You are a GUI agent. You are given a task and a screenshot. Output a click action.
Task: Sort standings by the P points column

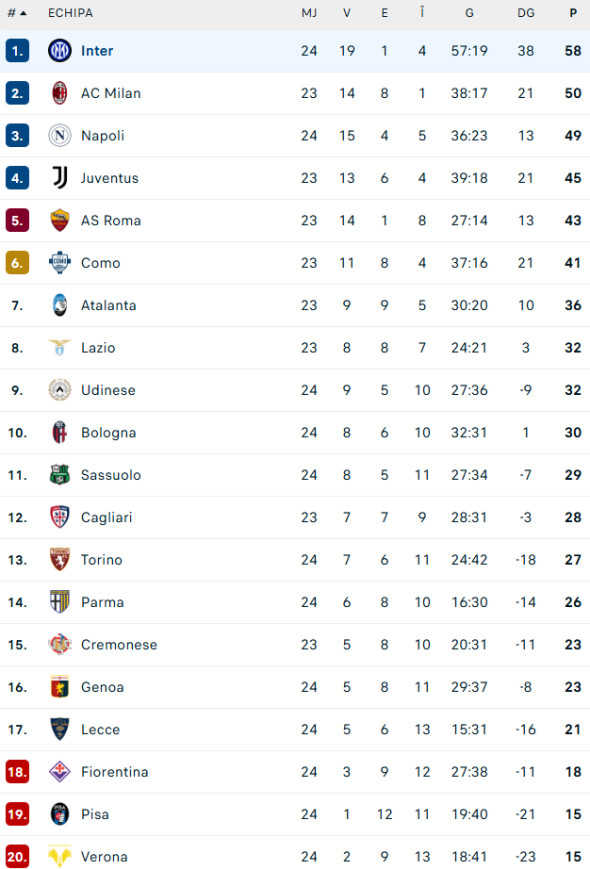(572, 13)
